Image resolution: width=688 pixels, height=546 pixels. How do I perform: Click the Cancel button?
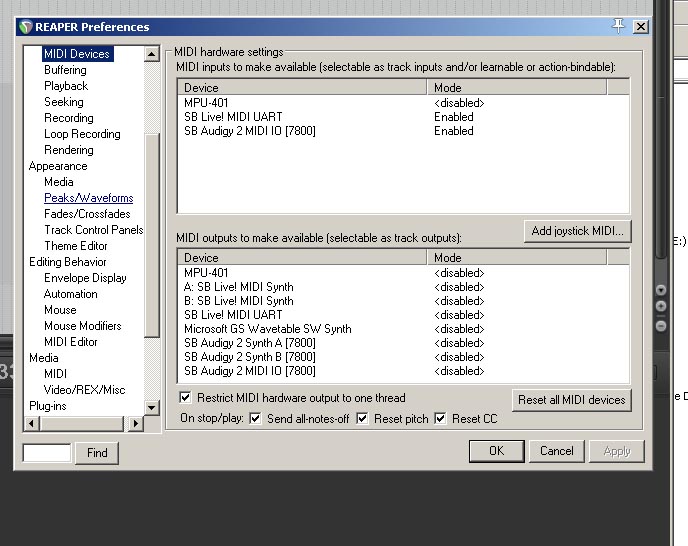click(x=556, y=451)
